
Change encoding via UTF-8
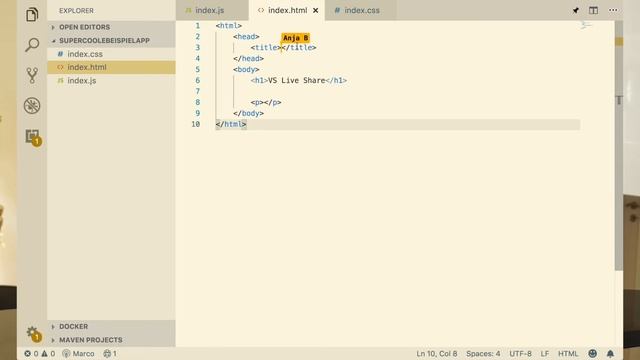[x=520, y=353]
